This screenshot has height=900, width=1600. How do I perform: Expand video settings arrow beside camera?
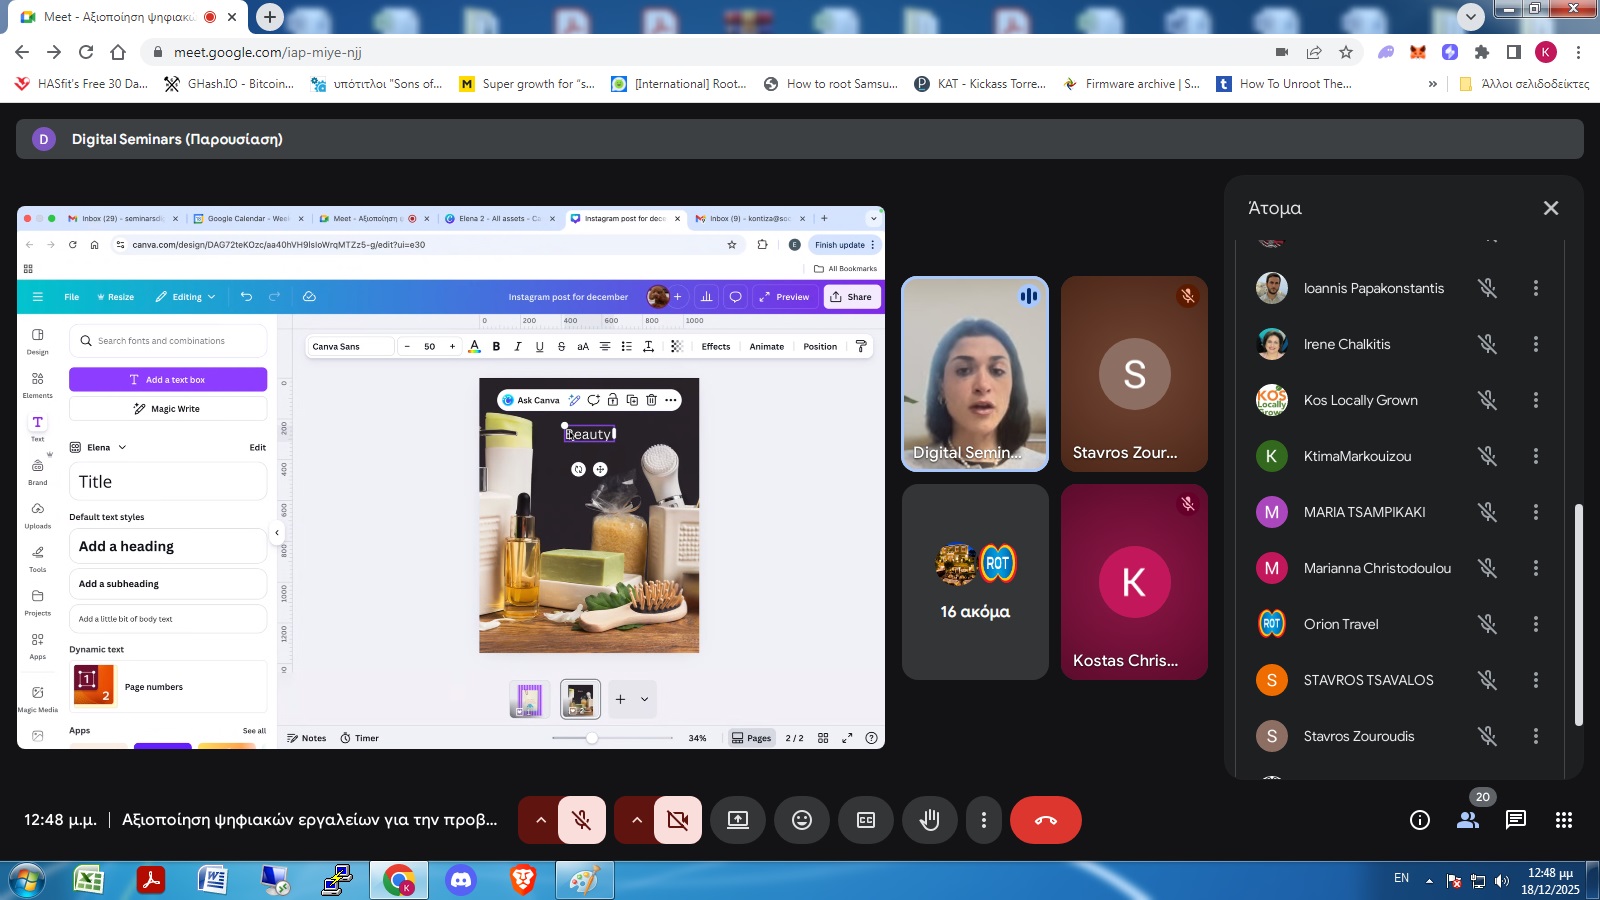click(637, 820)
